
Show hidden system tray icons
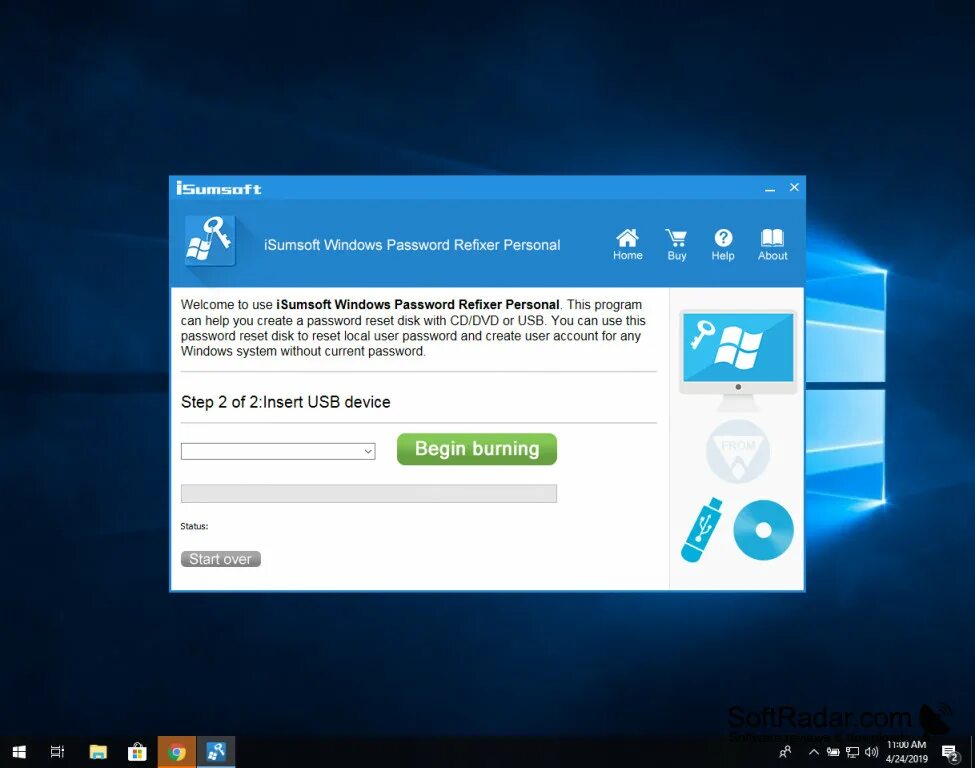[x=813, y=752]
